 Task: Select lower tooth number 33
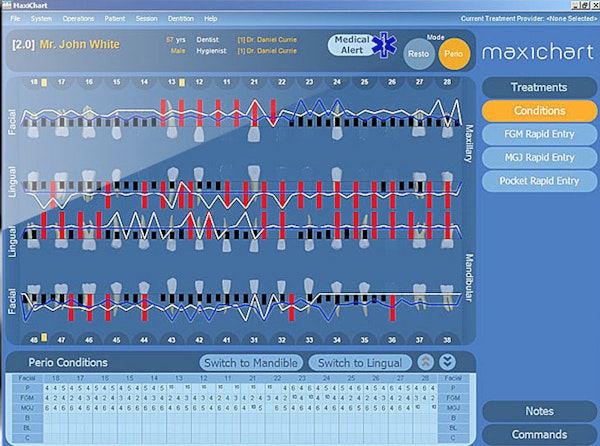[309, 340]
